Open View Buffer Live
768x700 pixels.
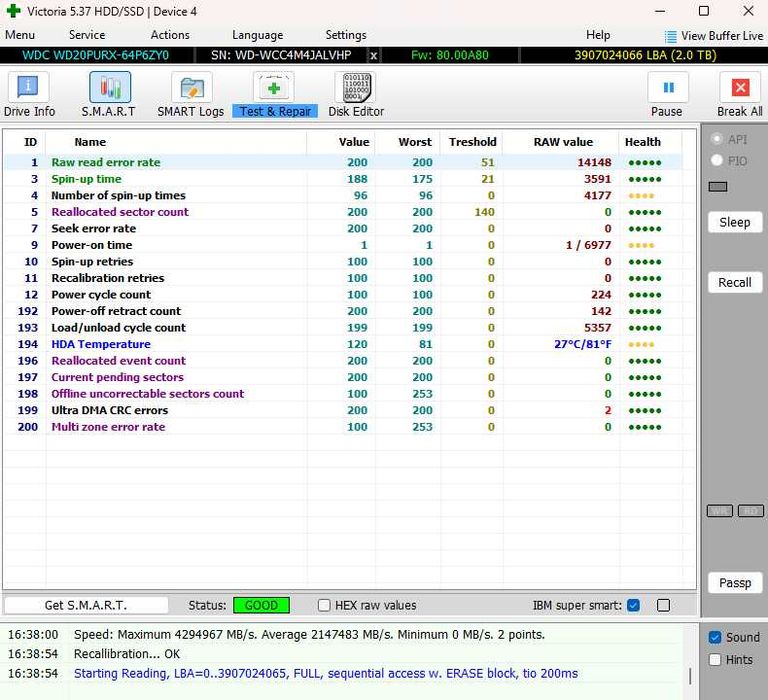pyautogui.click(x=714, y=36)
